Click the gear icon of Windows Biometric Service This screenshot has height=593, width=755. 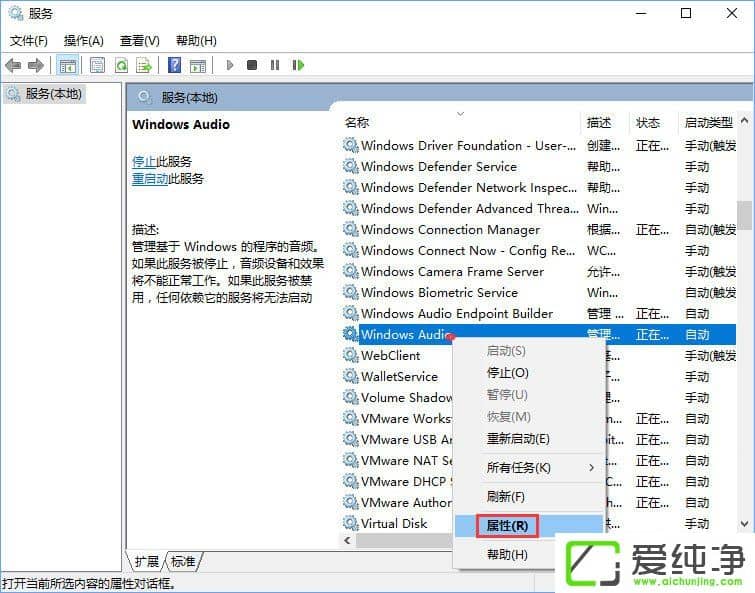[350, 292]
